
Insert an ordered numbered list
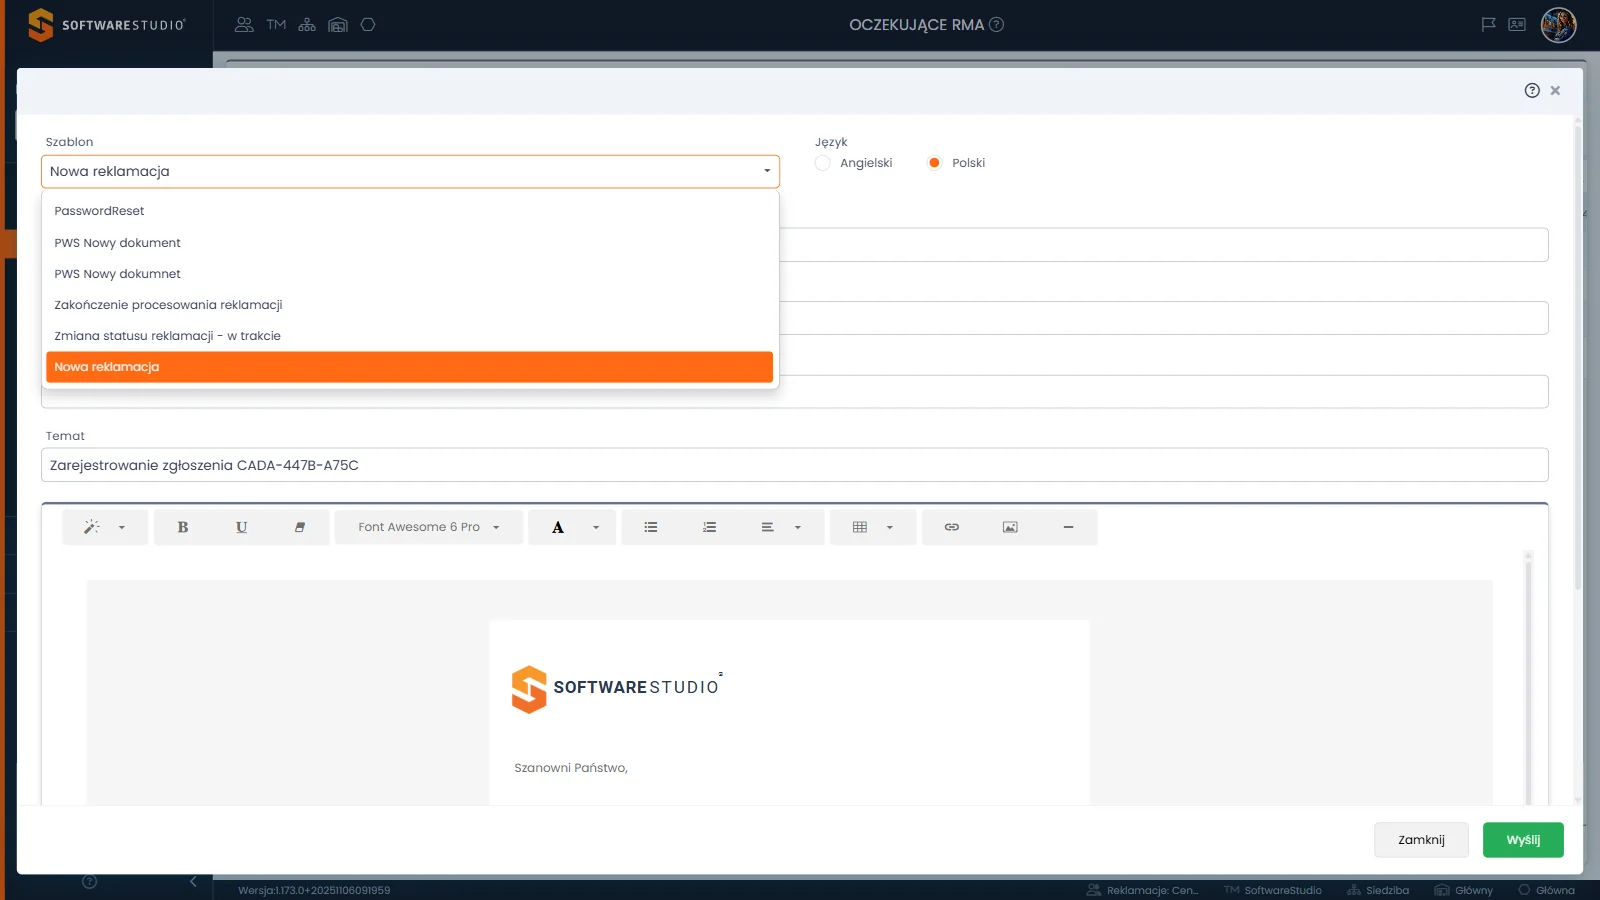click(x=709, y=527)
